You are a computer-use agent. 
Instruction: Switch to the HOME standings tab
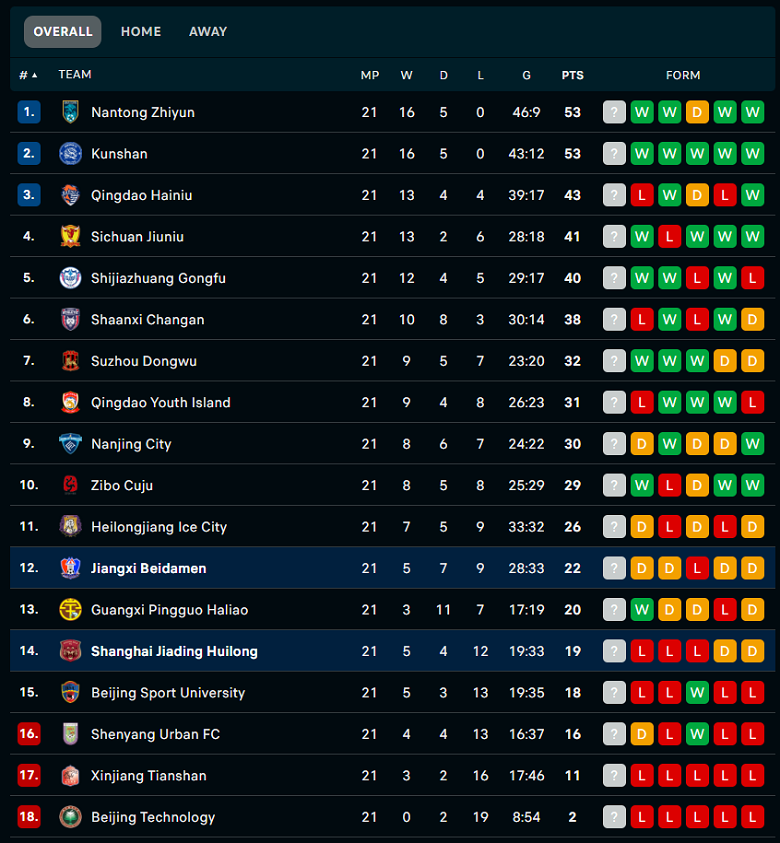click(141, 32)
